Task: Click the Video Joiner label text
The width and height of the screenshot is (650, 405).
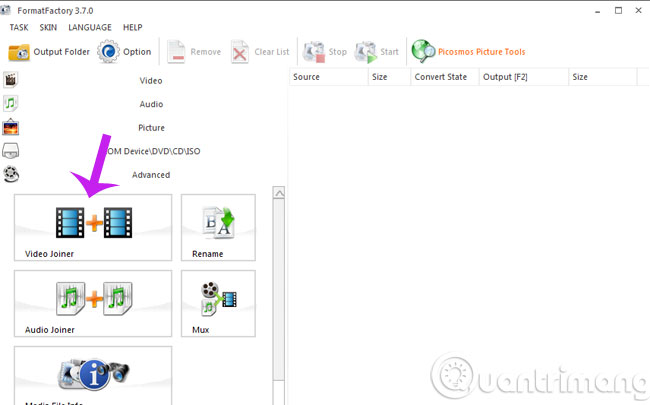Action: [x=49, y=254]
